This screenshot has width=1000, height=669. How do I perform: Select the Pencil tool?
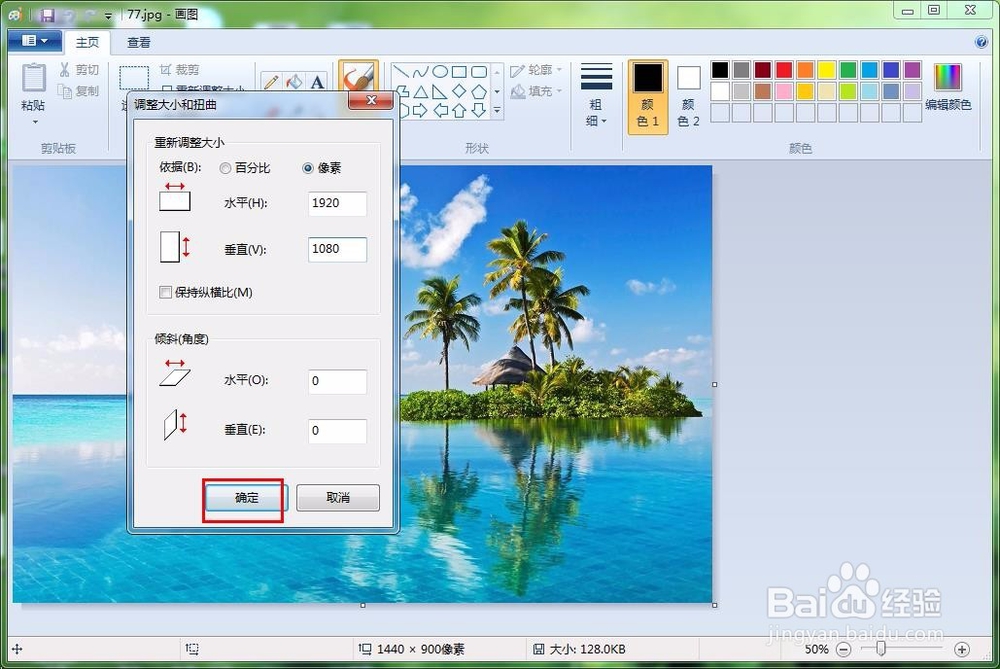(272, 80)
